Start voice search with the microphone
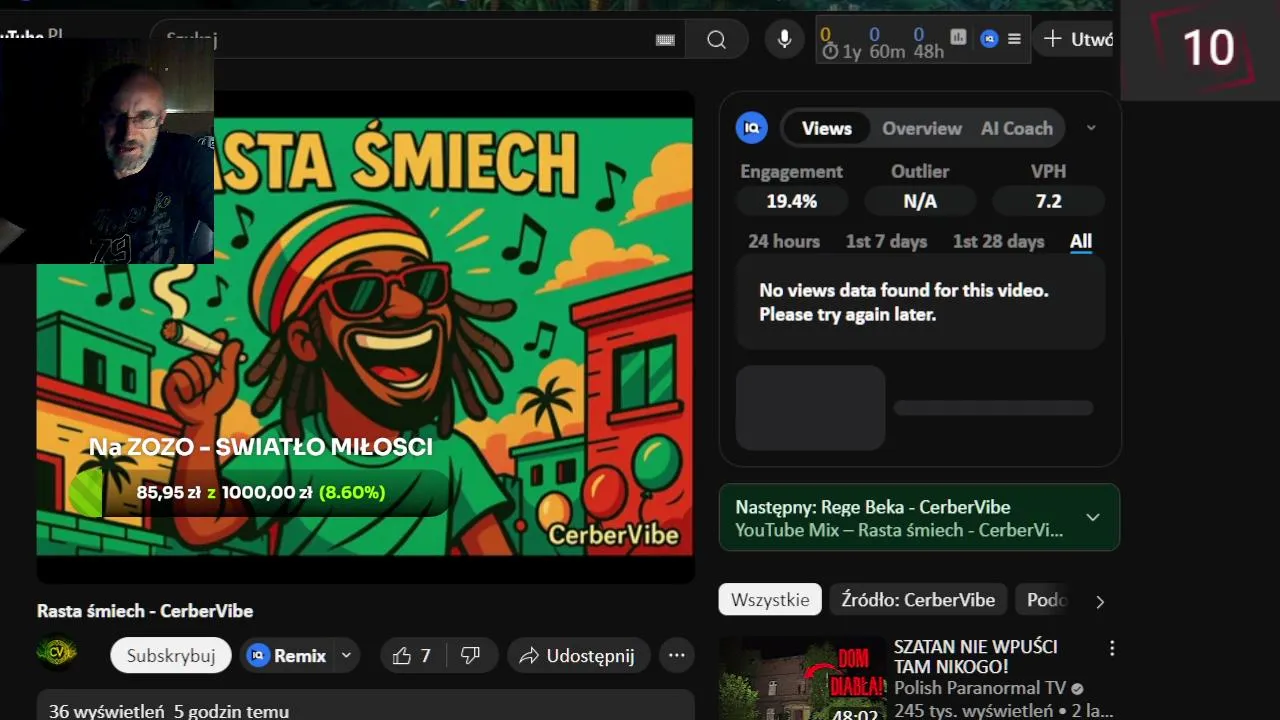Image resolution: width=1280 pixels, height=720 pixels. point(785,39)
